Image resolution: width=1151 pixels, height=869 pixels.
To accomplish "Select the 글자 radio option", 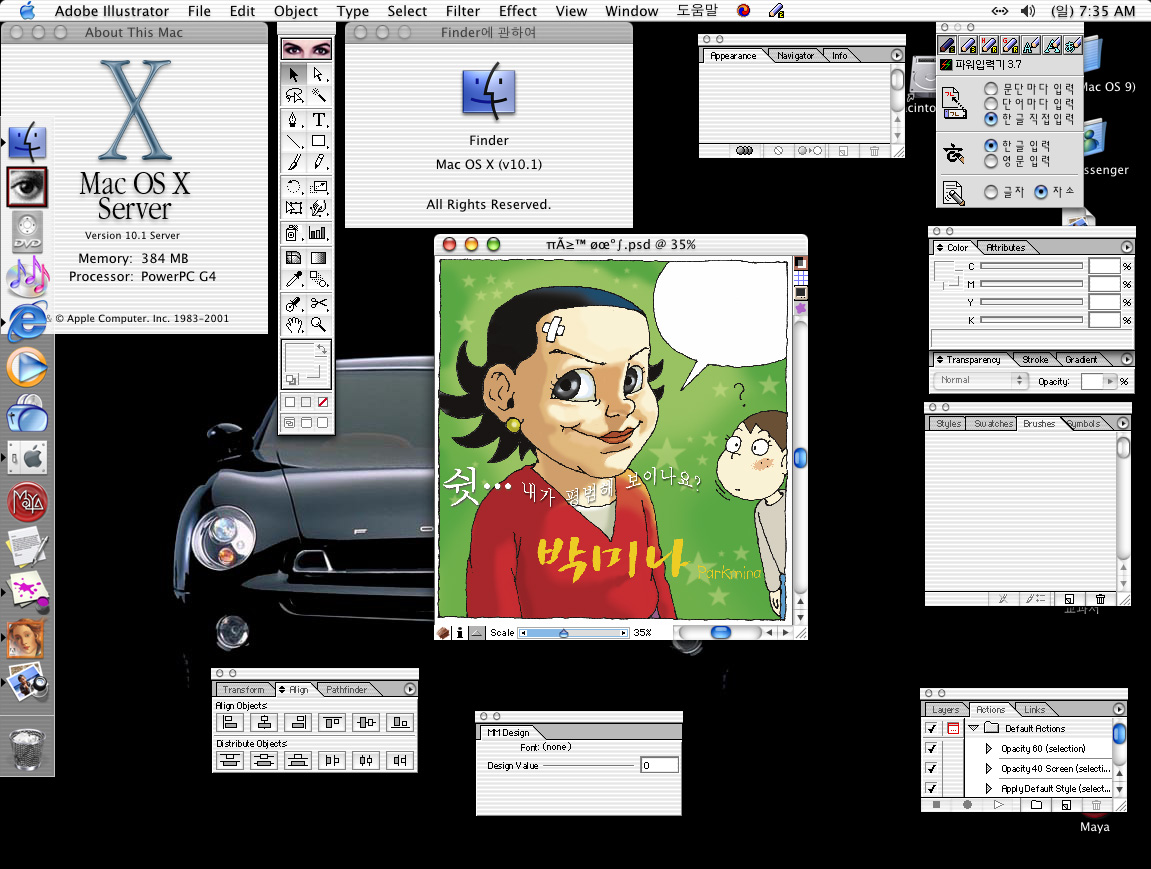I will pyautogui.click(x=991, y=192).
